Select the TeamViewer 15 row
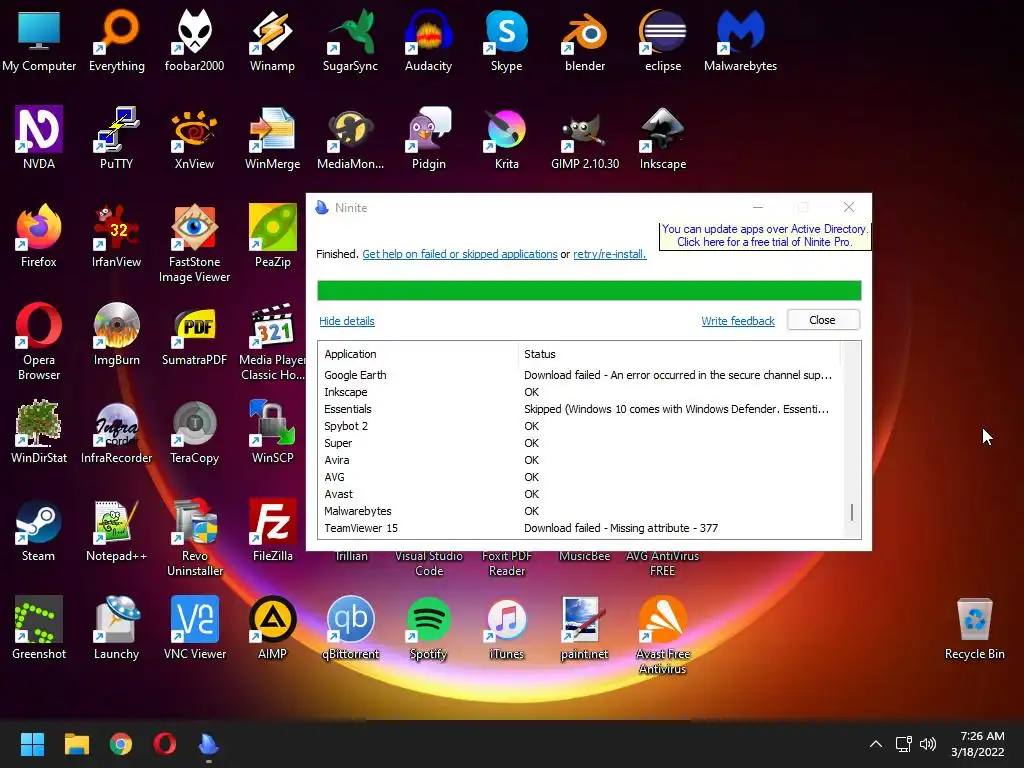The height and width of the screenshot is (768, 1024). [x=581, y=528]
